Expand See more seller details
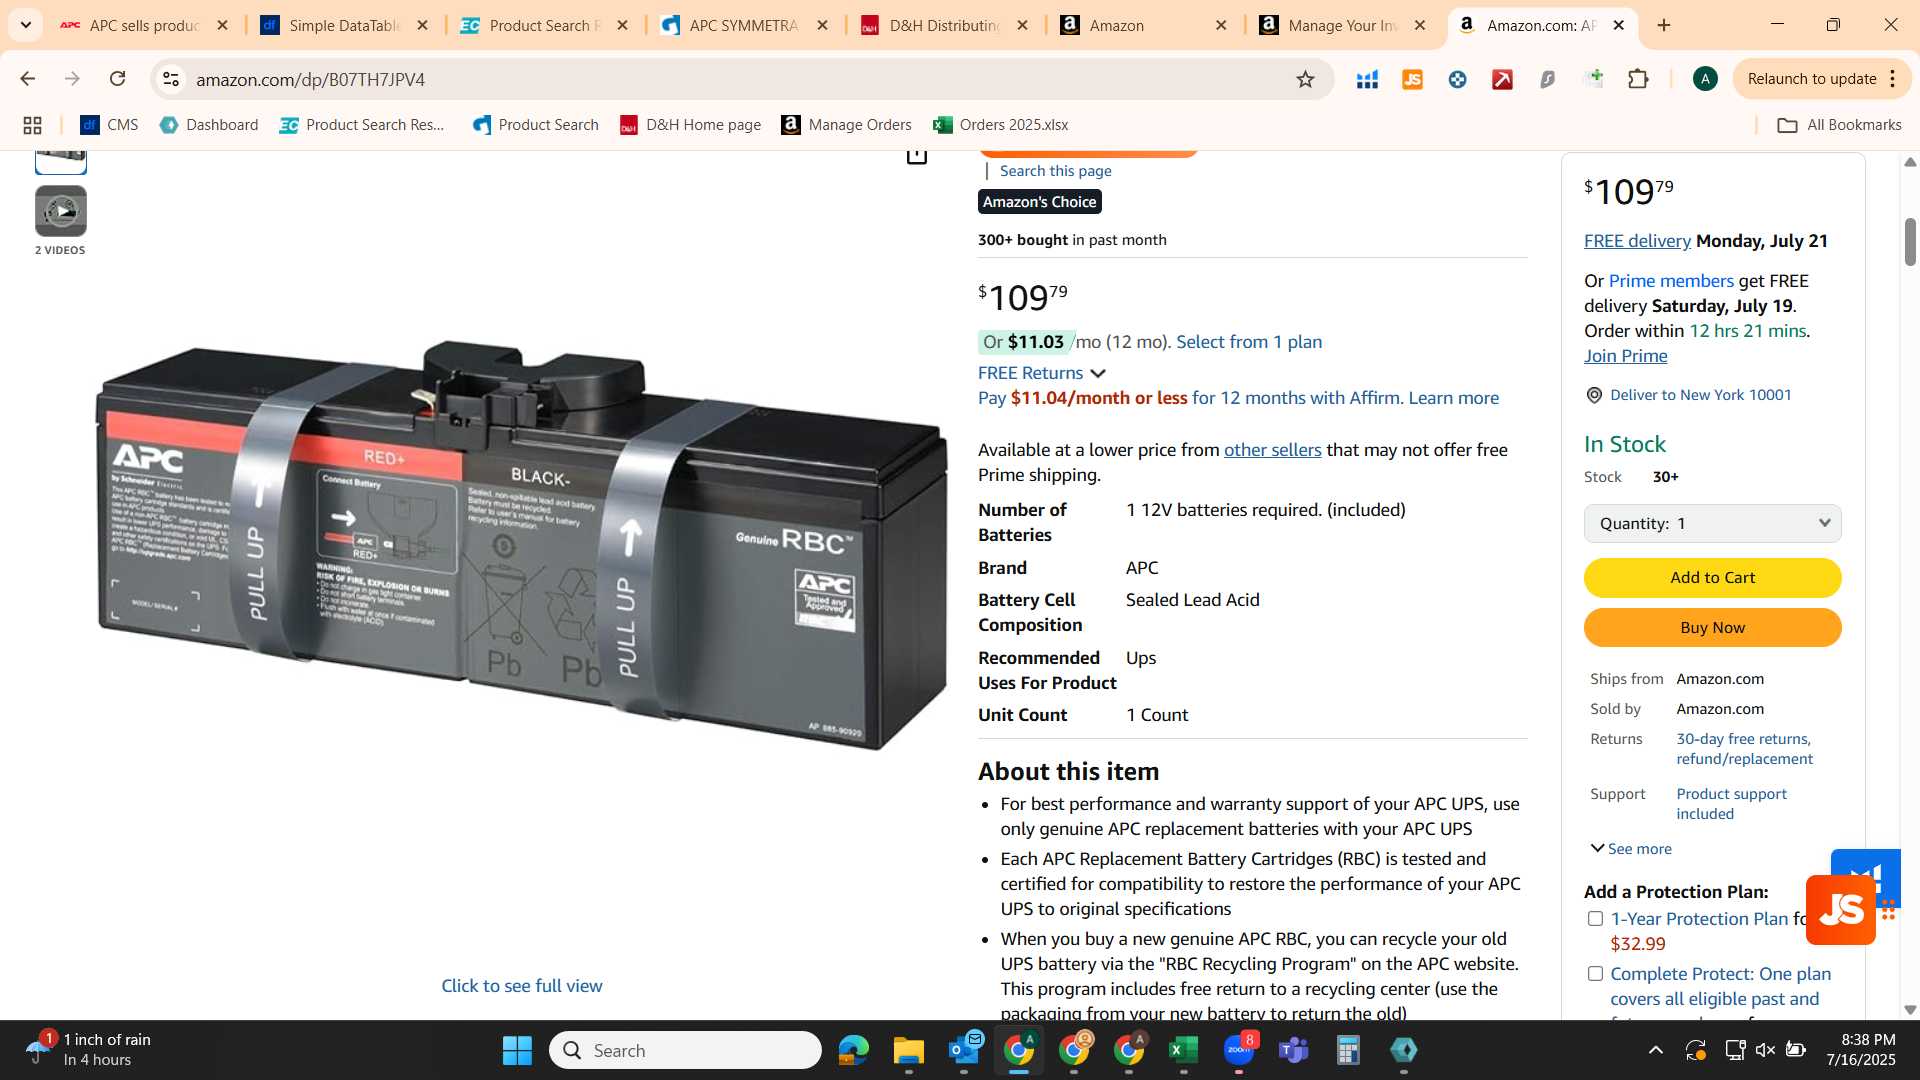The width and height of the screenshot is (1920, 1080). (x=1631, y=849)
